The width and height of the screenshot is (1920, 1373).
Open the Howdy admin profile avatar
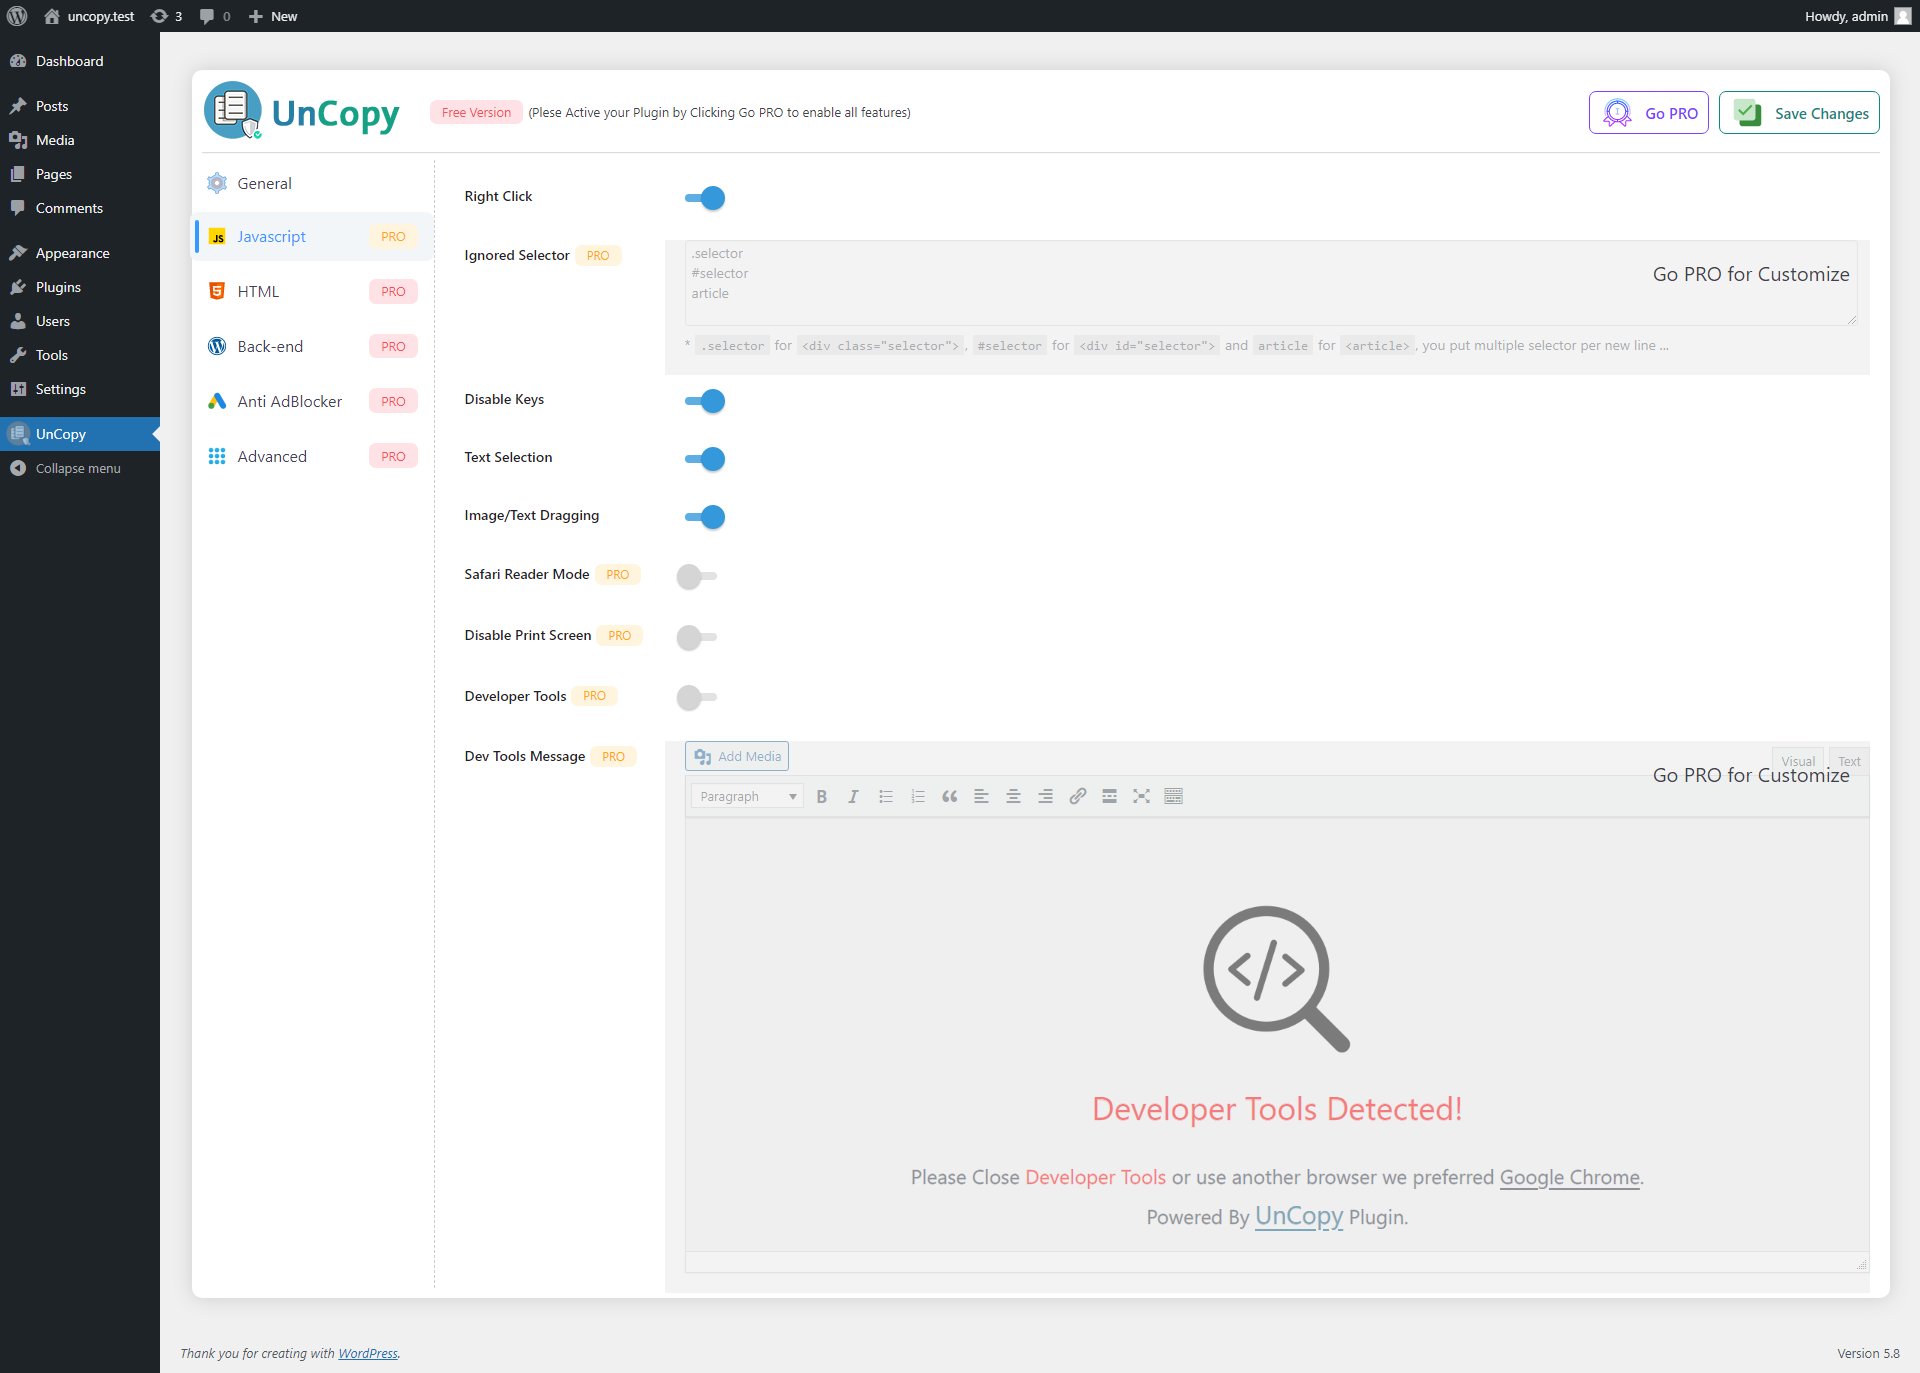(1903, 16)
